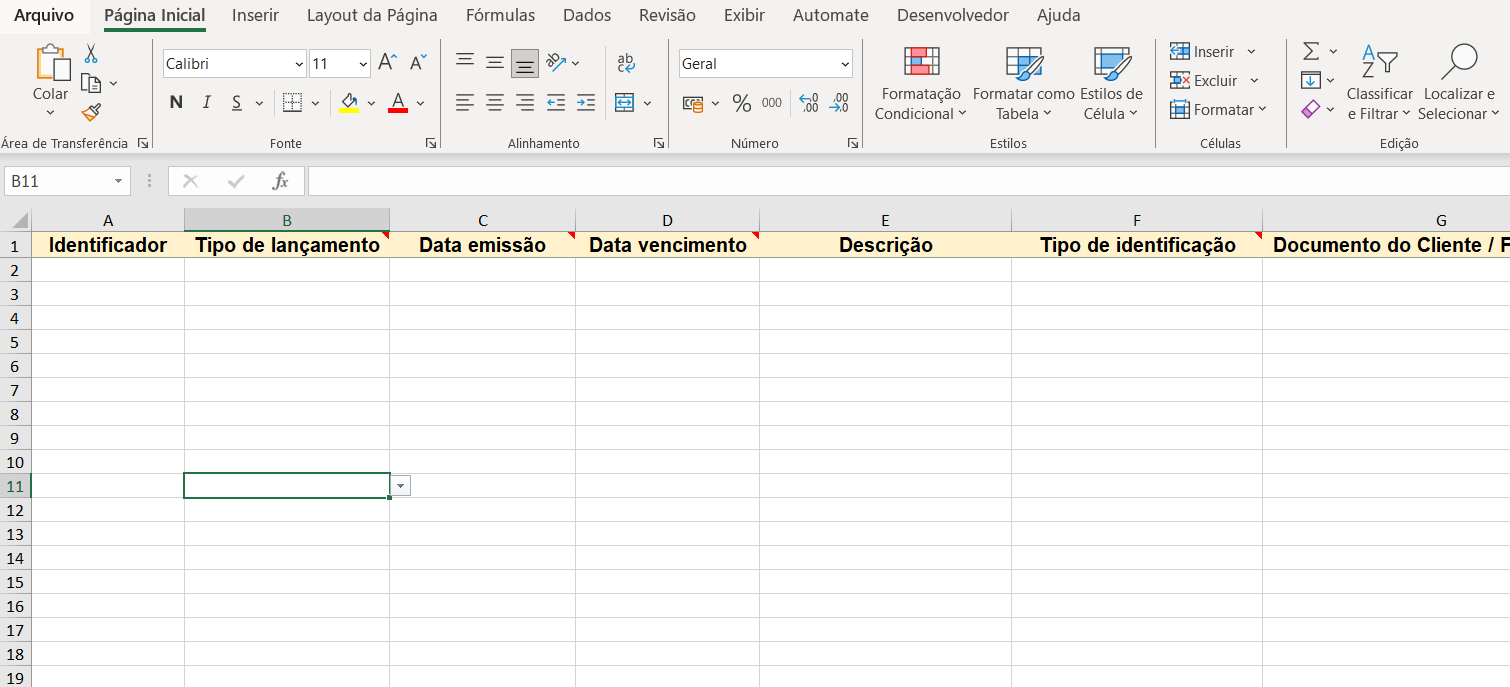Click the AutoSum sigma icon
Image resolution: width=1510 pixels, height=687 pixels.
pos(1310,51)
